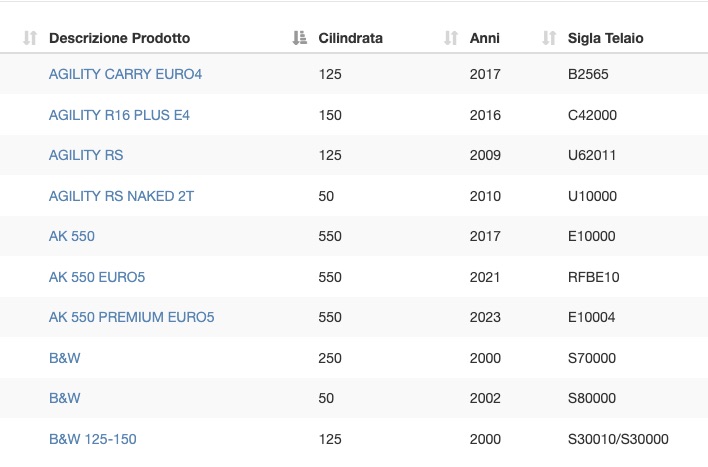Select frame code RFBE10

coord(593,277)
